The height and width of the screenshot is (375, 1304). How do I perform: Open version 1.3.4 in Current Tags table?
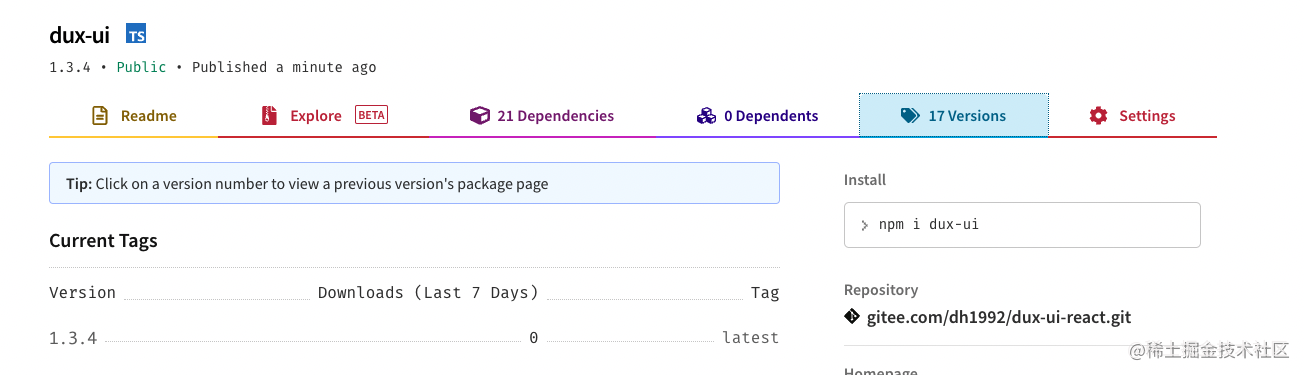click(x=73, y=338)
